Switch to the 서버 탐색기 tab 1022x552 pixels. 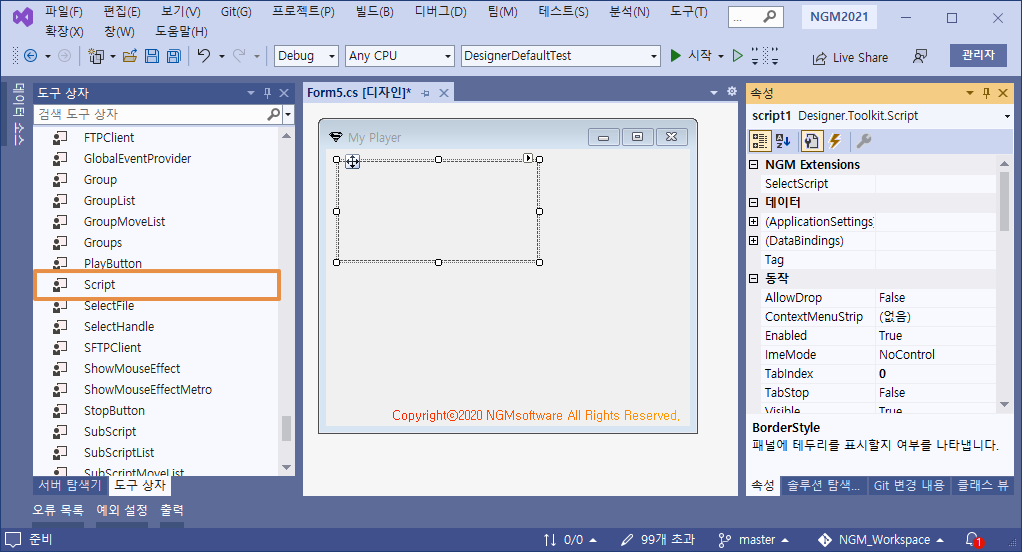[70, 485]
